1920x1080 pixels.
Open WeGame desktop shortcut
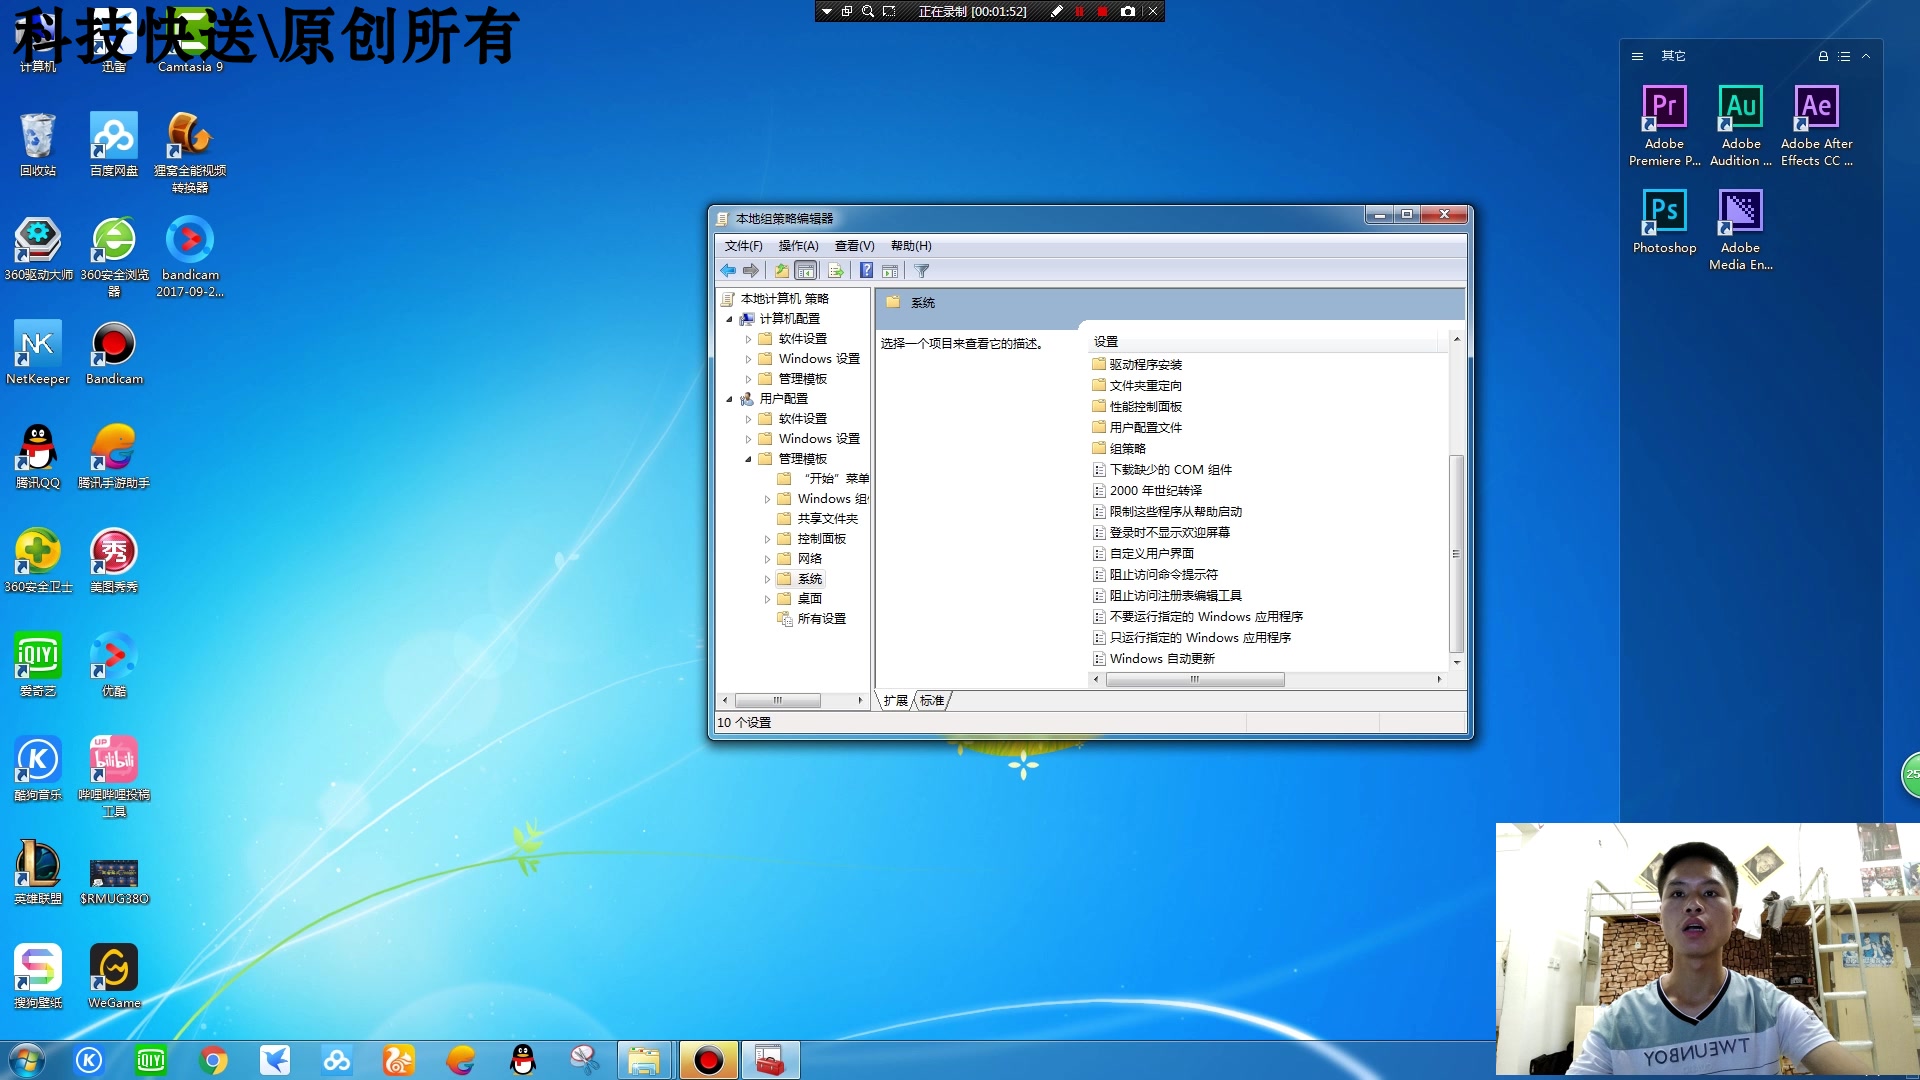[x=114, y=976]
